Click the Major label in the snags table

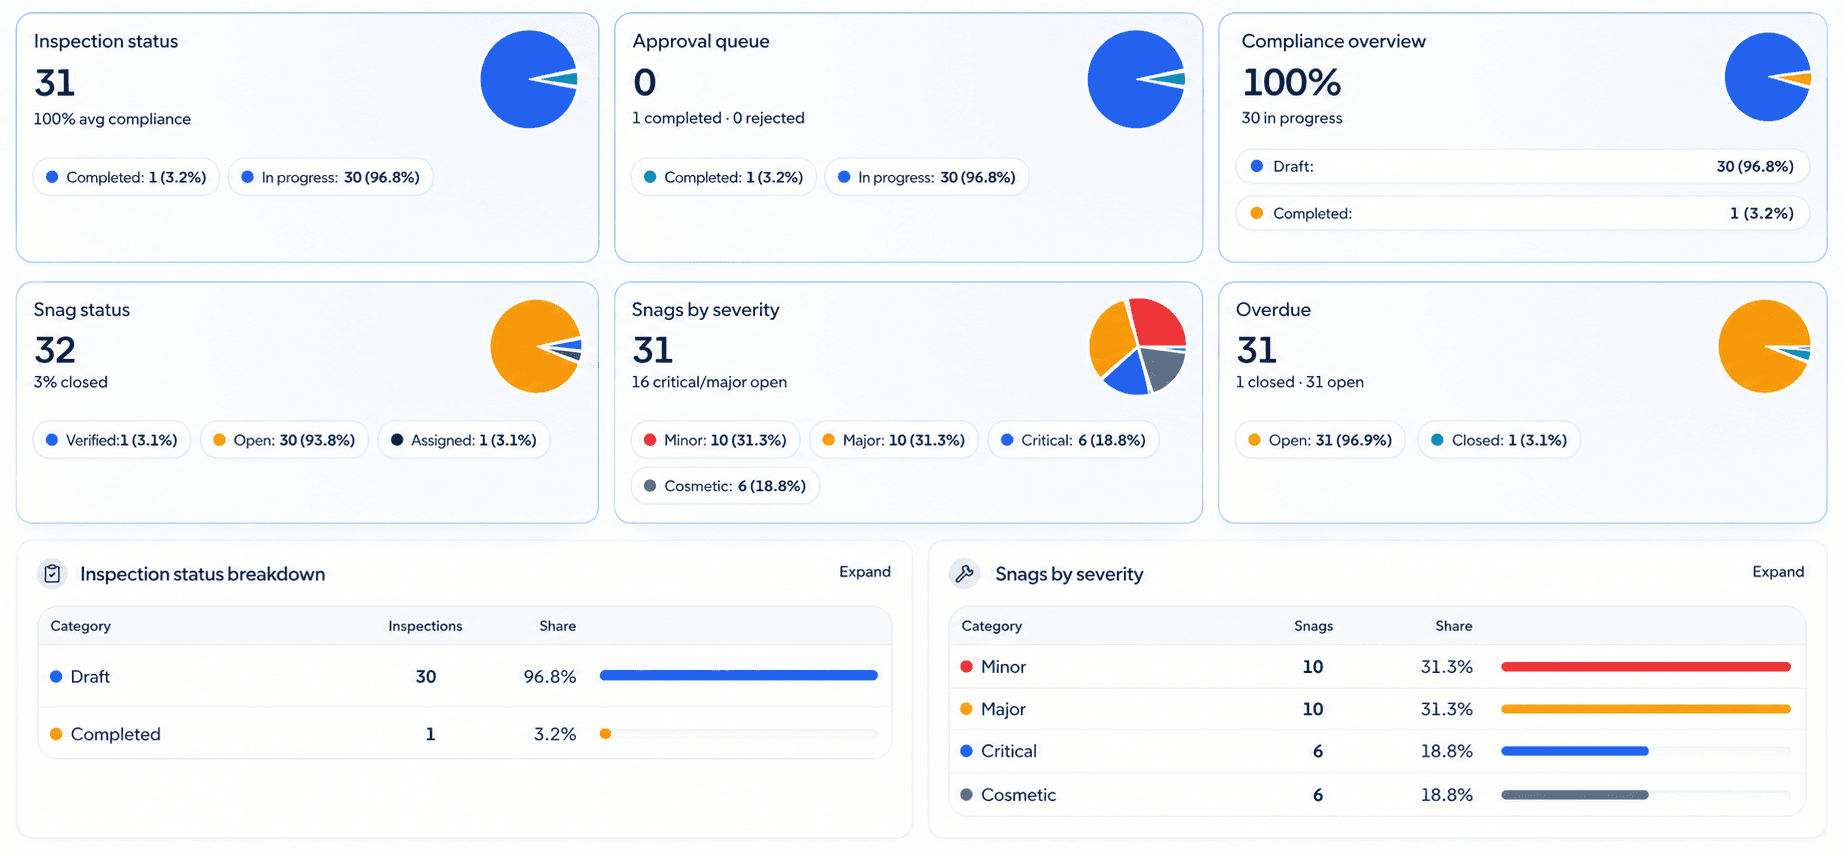[x=1003, y=709]
